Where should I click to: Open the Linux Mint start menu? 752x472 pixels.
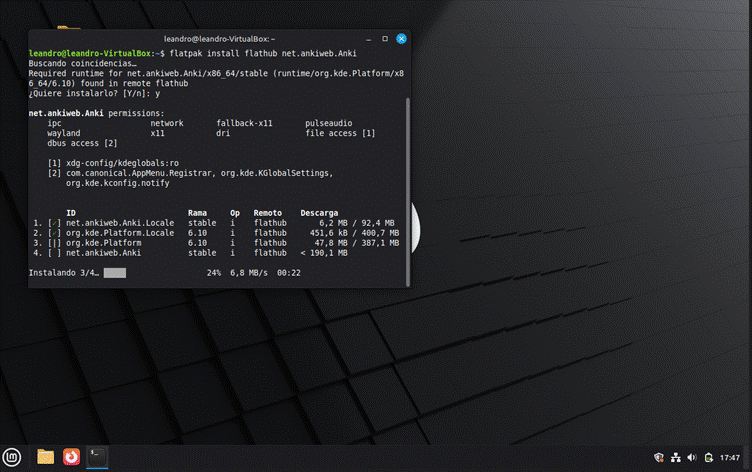pyautogui.click(x=12, y=457)
